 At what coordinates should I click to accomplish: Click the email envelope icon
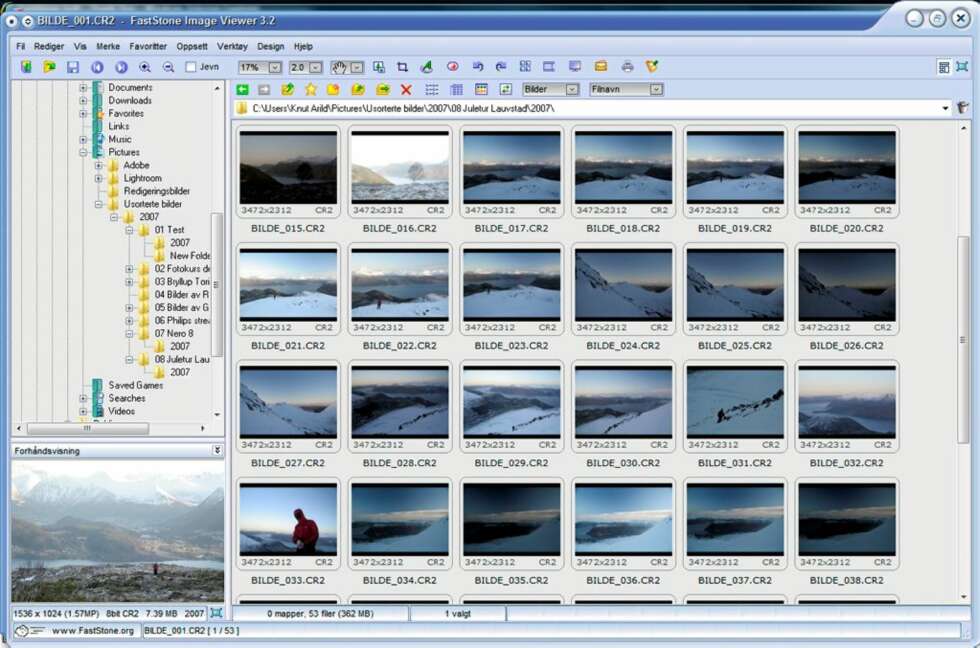601,67
